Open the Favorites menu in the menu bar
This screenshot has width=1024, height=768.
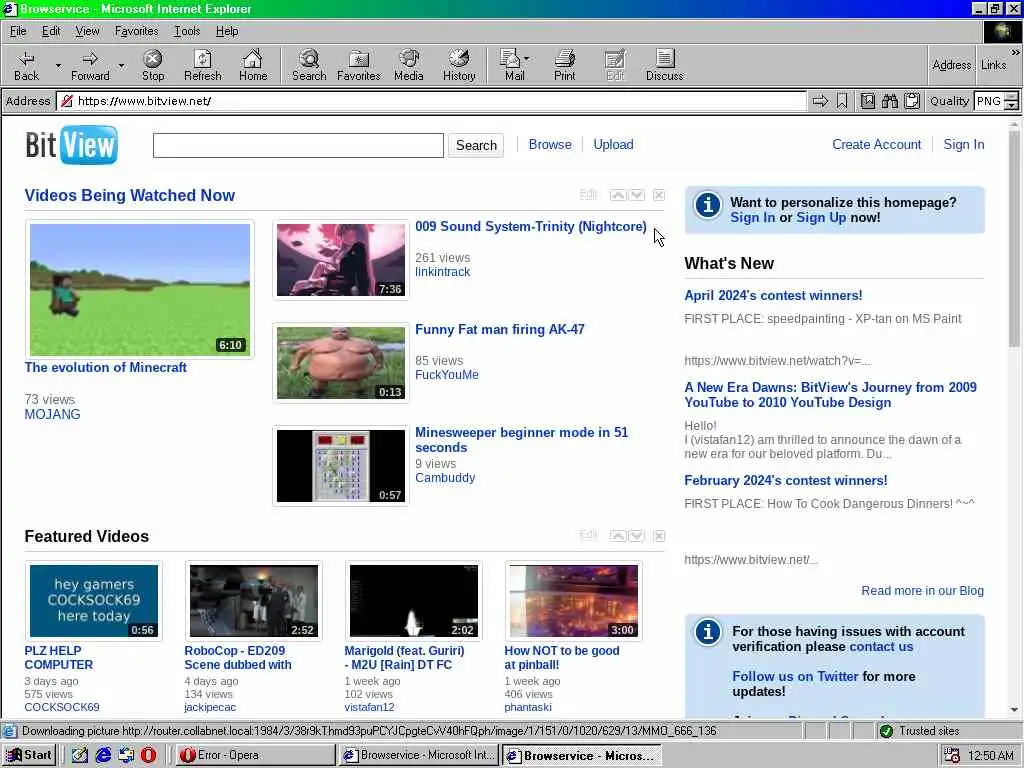click(x=136, y=31)
